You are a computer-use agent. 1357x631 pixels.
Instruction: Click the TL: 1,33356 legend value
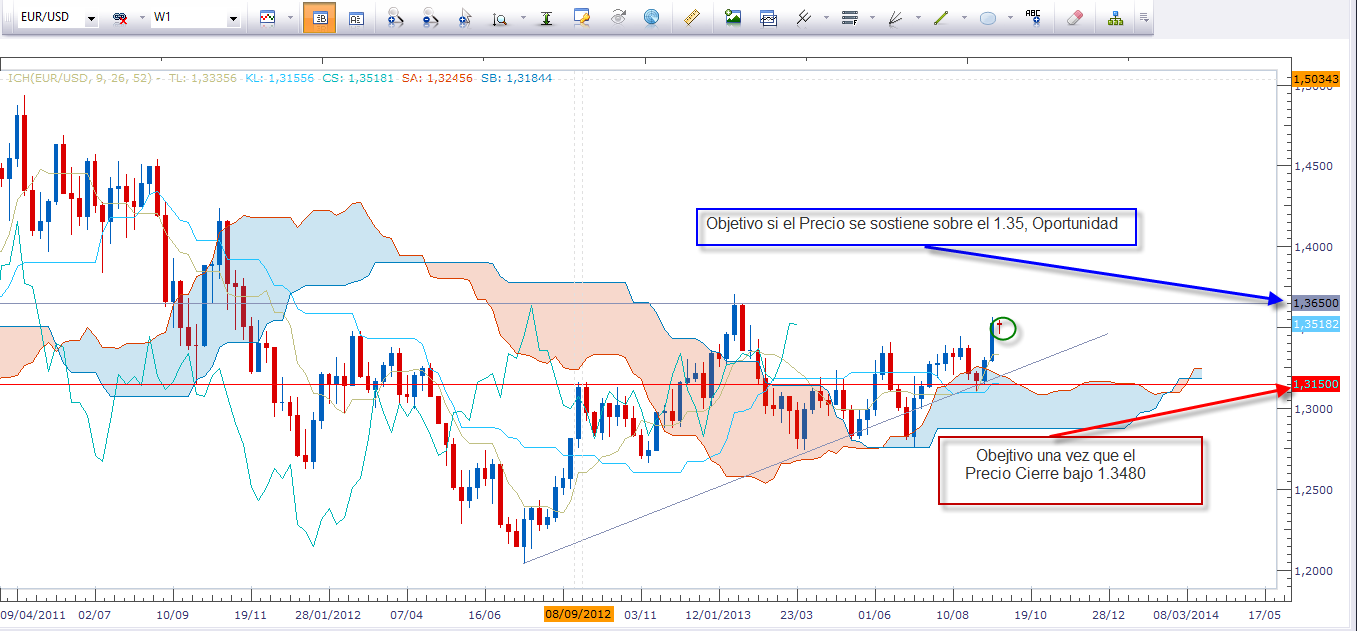[203, 77]
